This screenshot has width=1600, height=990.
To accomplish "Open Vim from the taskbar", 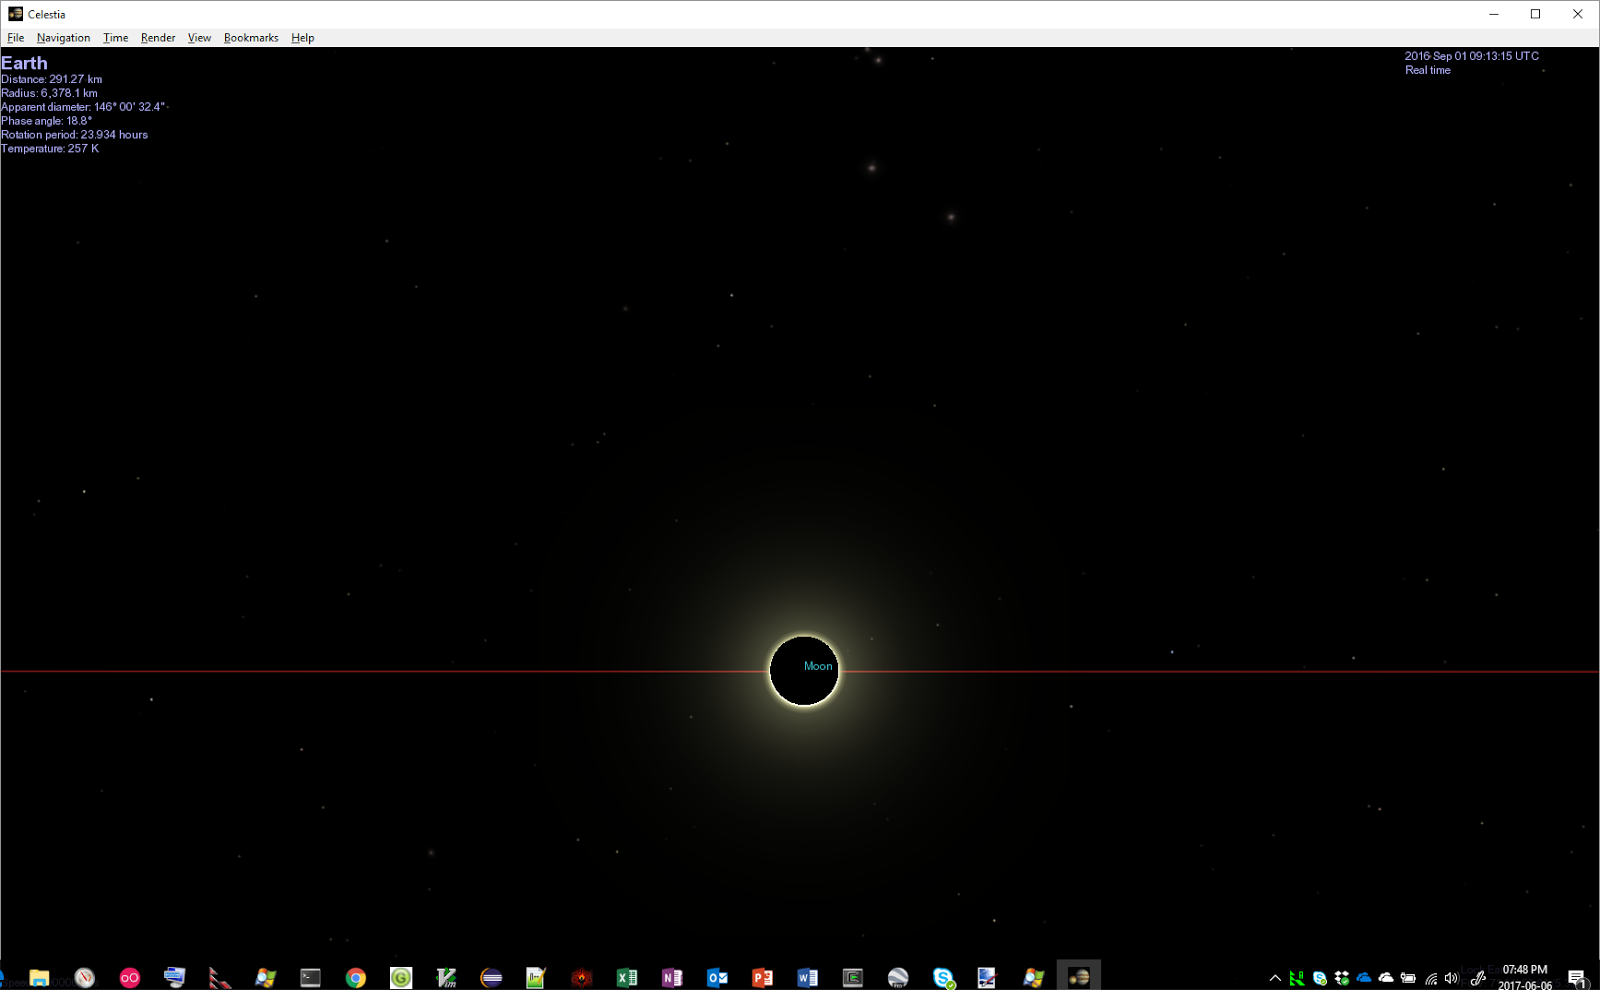I will [446, 977].
